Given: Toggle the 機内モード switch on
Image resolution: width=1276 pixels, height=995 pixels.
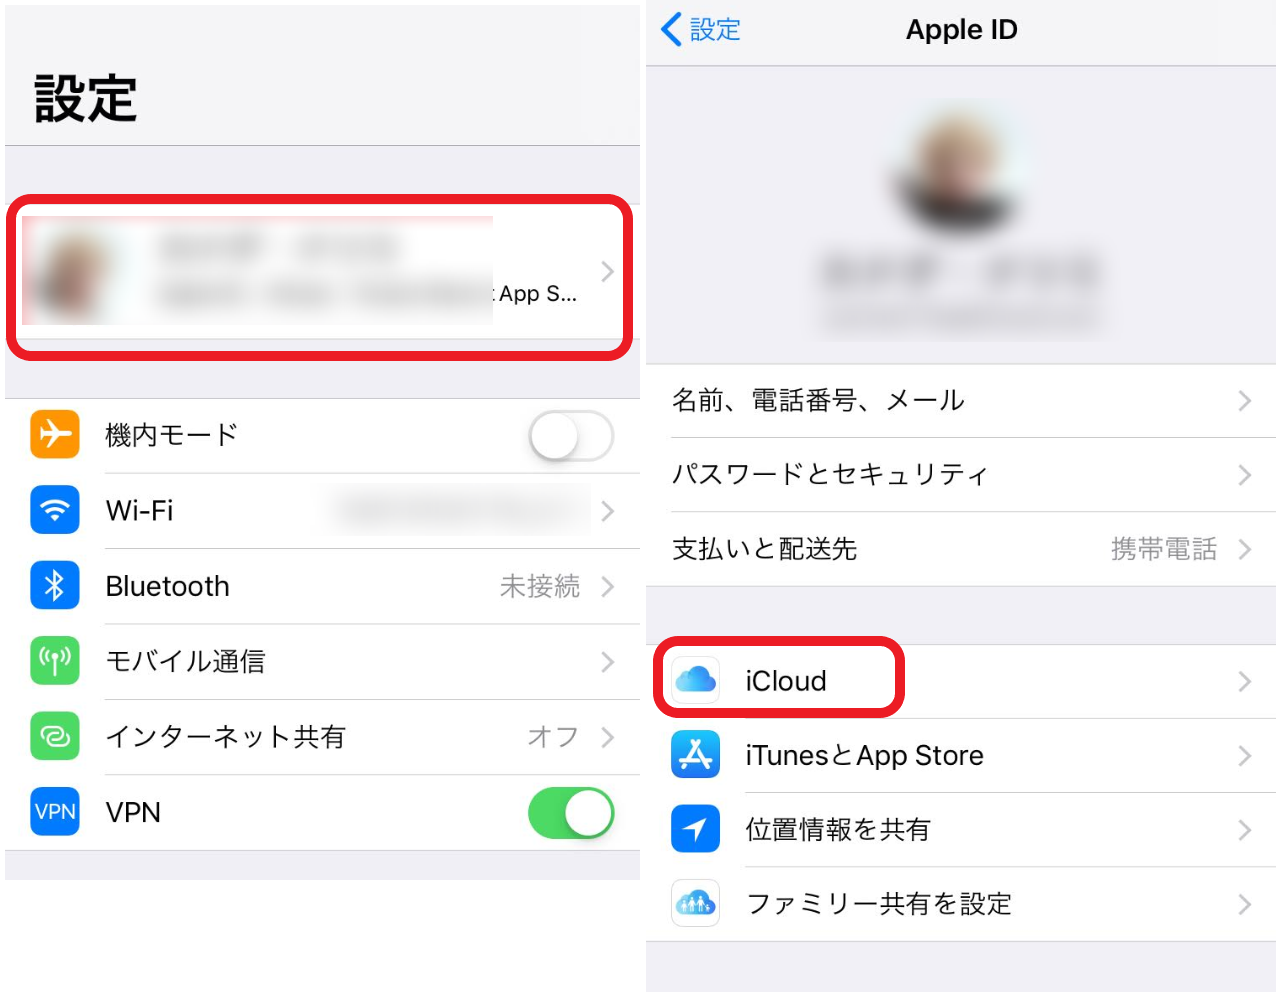Looking at the screenshot, I should 571,436.
